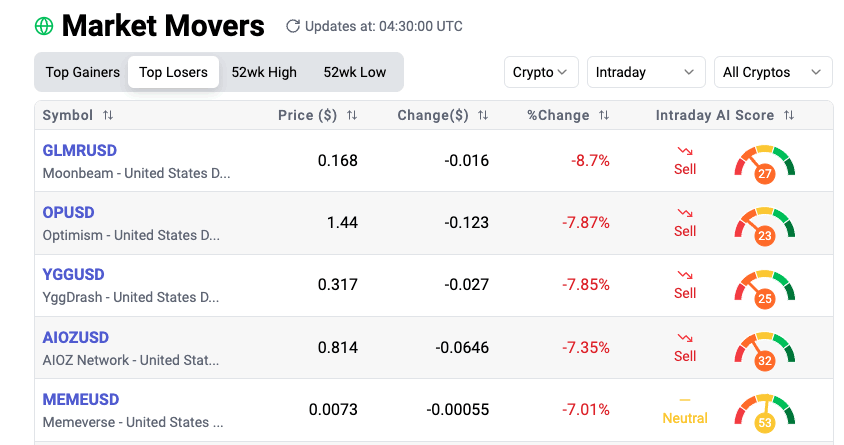Viewport: 844px width, 445px height.
Task: Sort table by Symbol column arrows
Action: tap(108, 116)
